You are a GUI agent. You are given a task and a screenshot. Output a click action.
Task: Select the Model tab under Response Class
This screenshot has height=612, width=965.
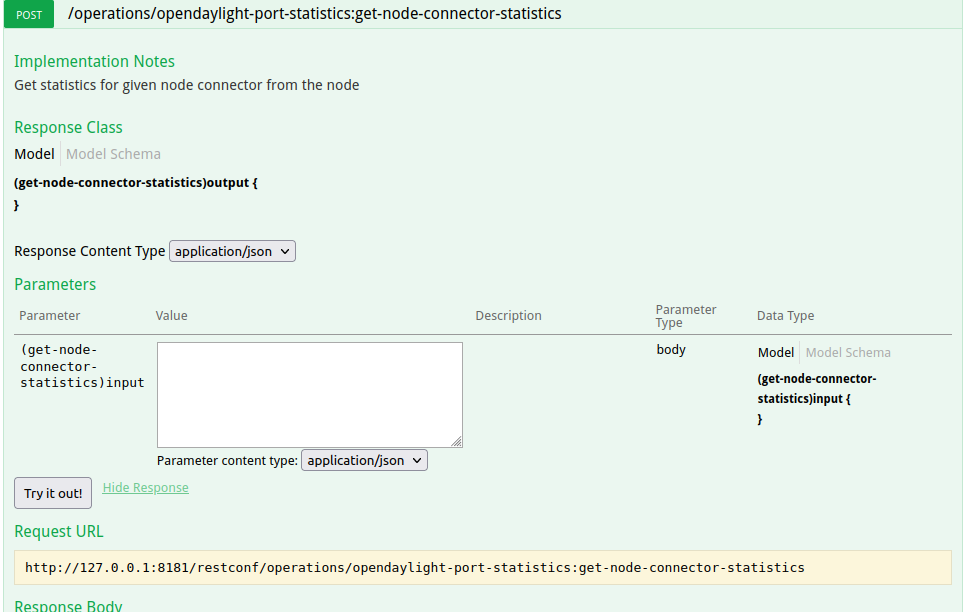34,154
